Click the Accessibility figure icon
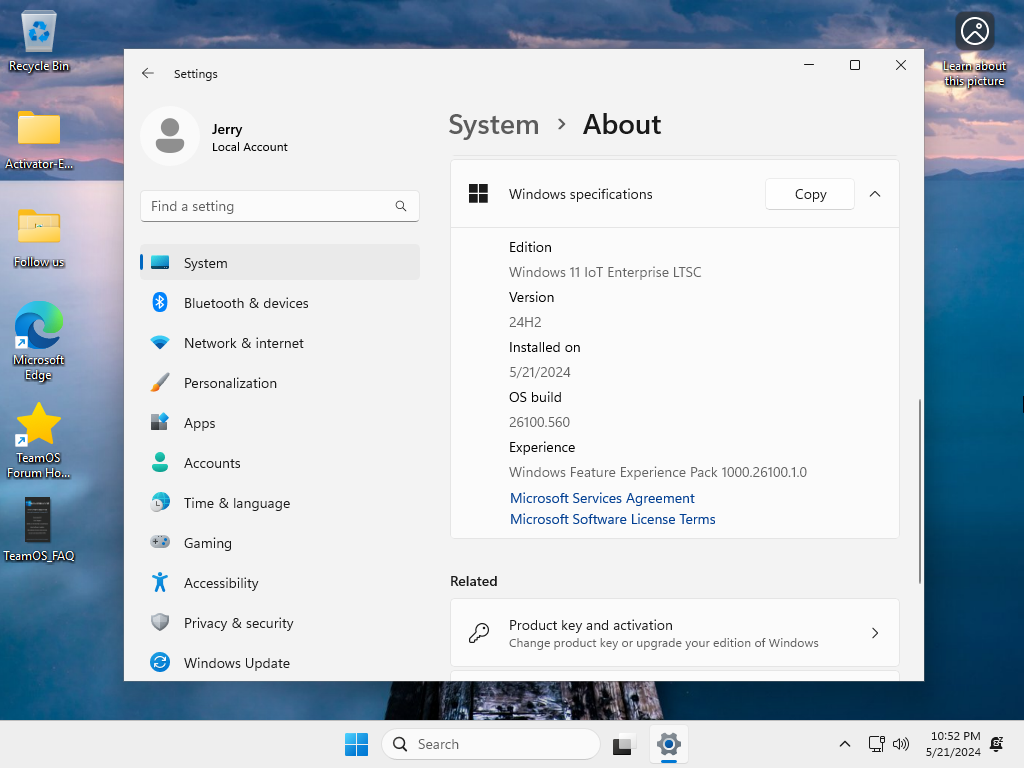Screen dimensions: 1024x768 [160, 582]
